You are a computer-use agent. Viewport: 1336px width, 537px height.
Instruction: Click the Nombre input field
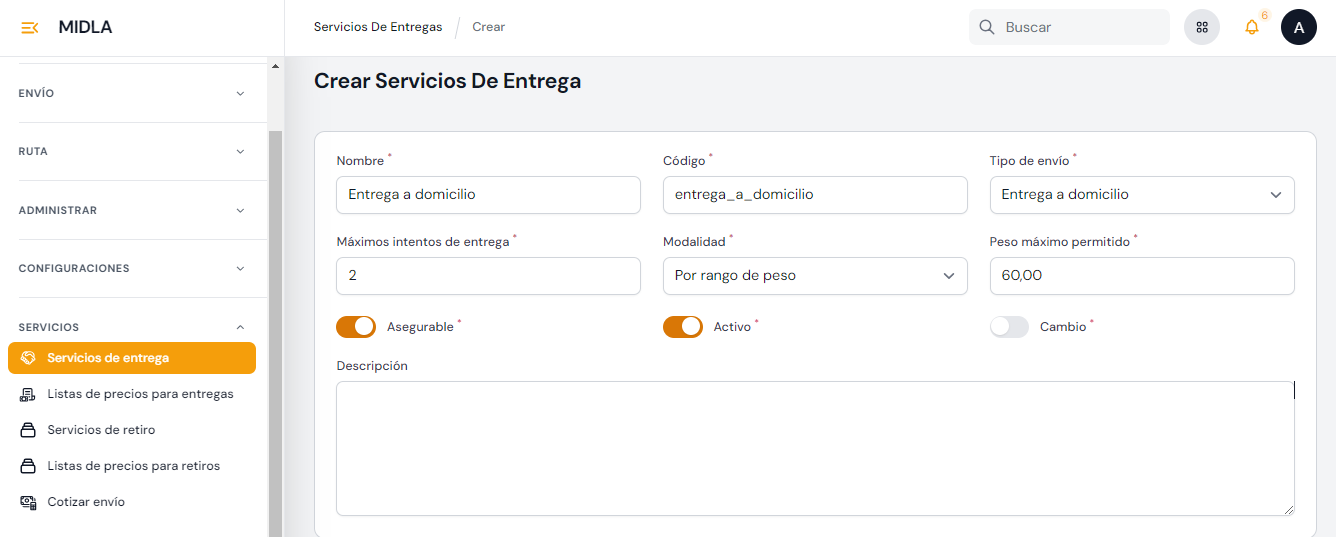(x=488, y=195)
